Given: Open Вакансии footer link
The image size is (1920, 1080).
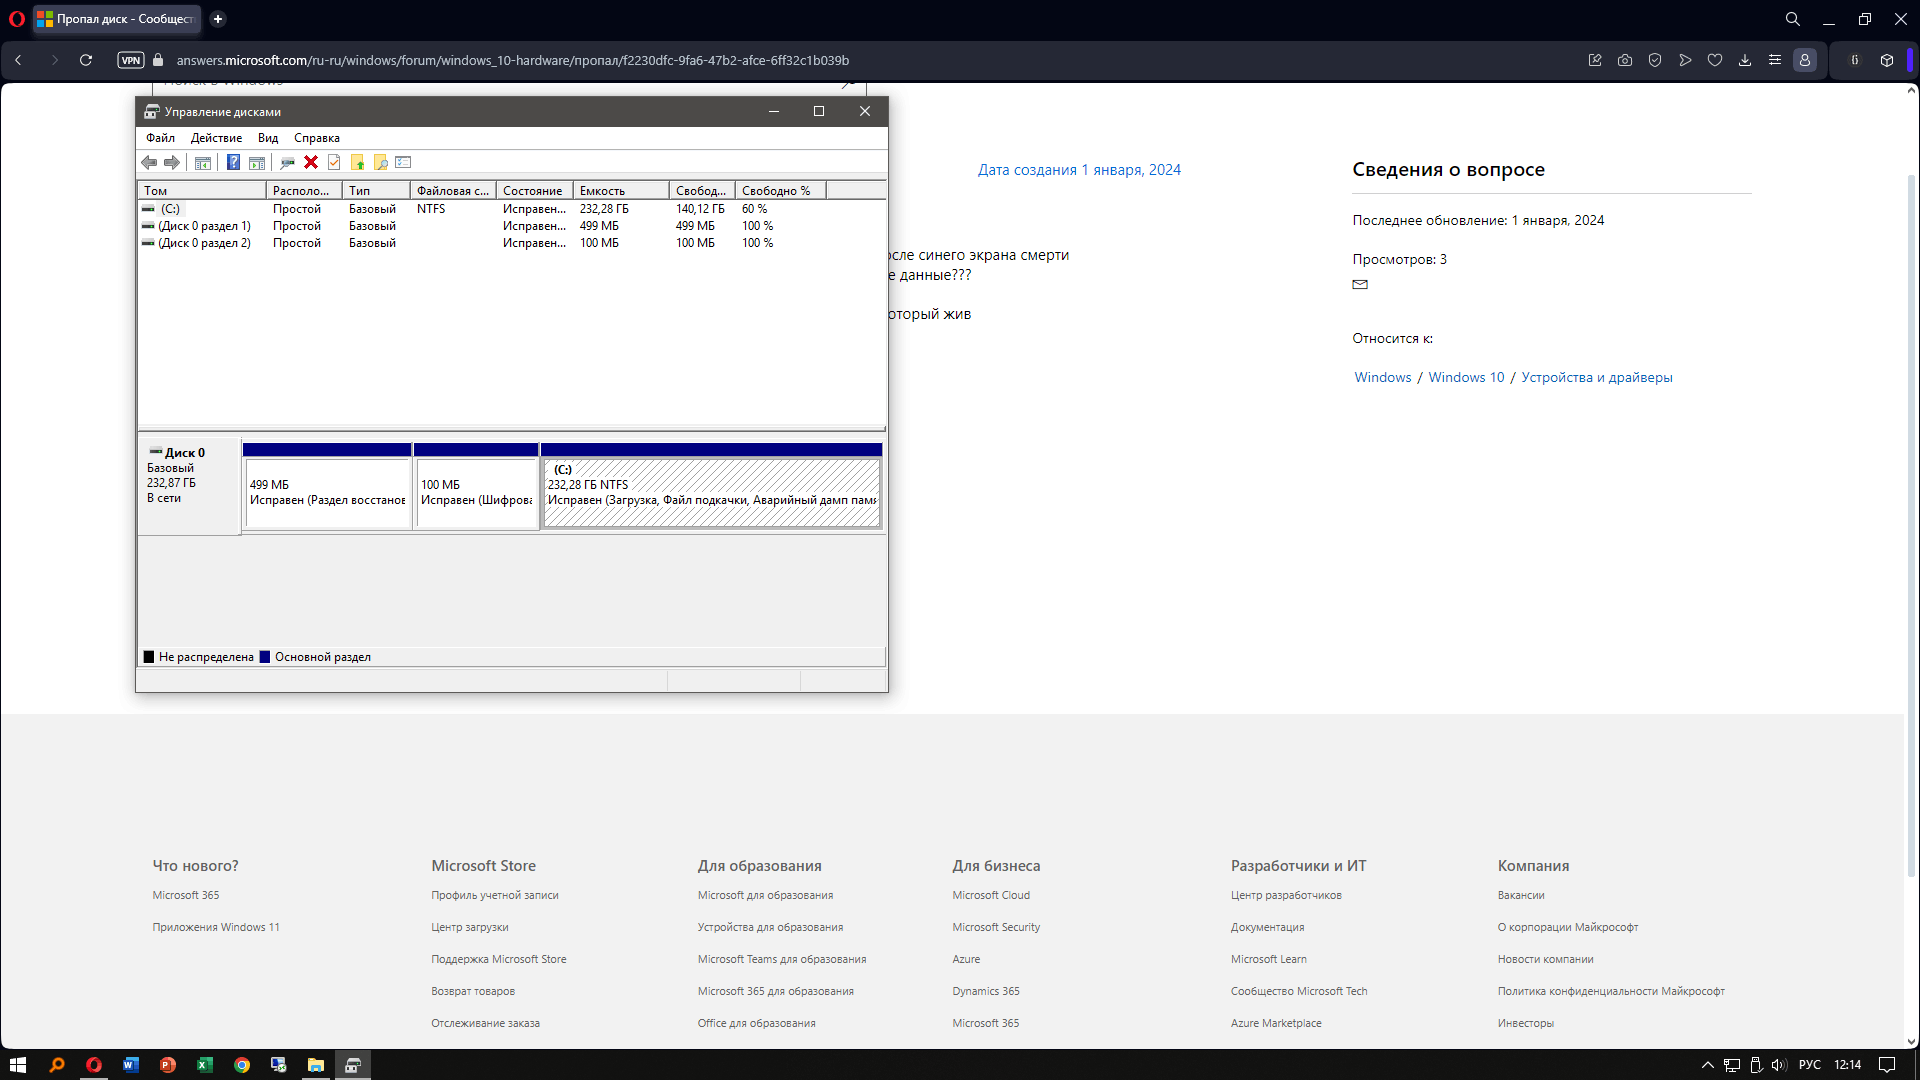Looking at the screenshot, I should (x=1521, y=895).
